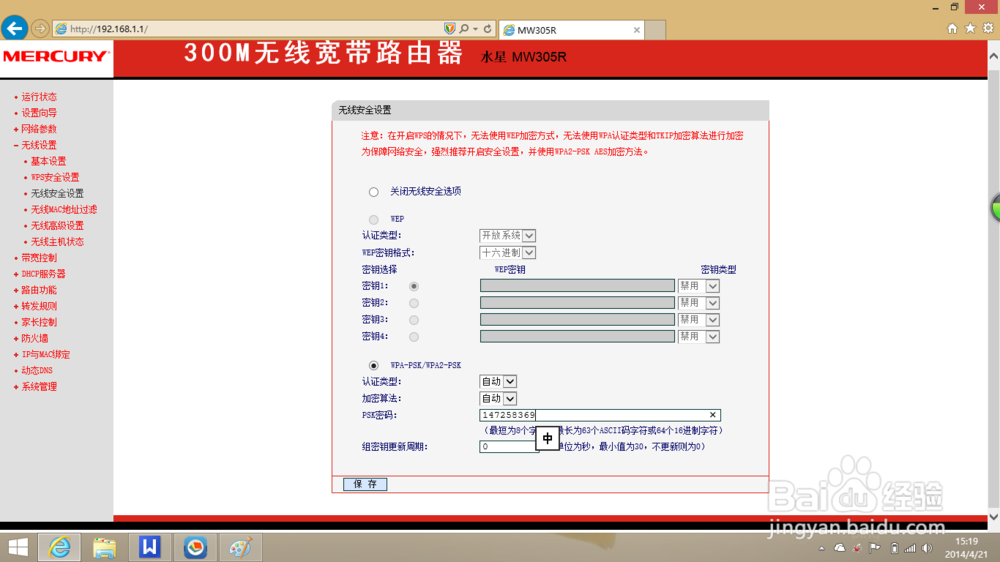Clear PSK password field with X
The image size is (1000, 562).
pos(712,415)
